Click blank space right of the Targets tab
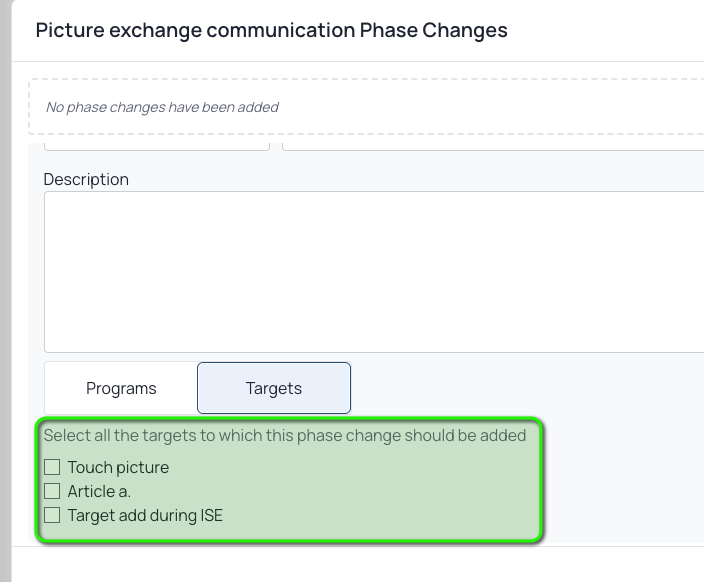Viewport: 704px width, 582px height. pyautogui.click(x=525, y=388)
